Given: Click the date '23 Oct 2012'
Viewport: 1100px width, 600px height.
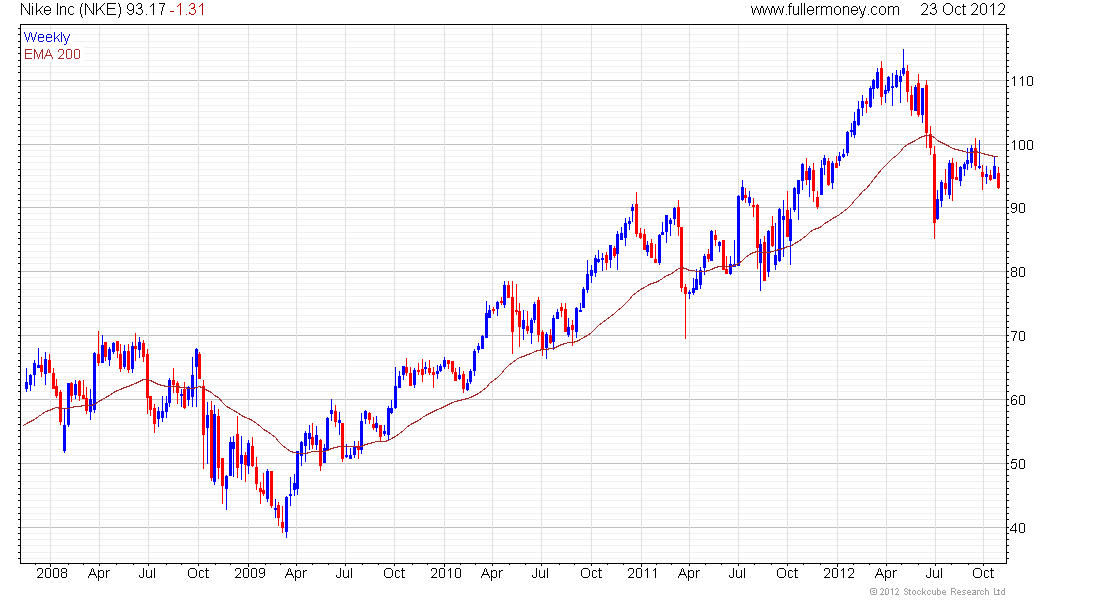Looking at the screenshot, I should click(x=962, y=10).
